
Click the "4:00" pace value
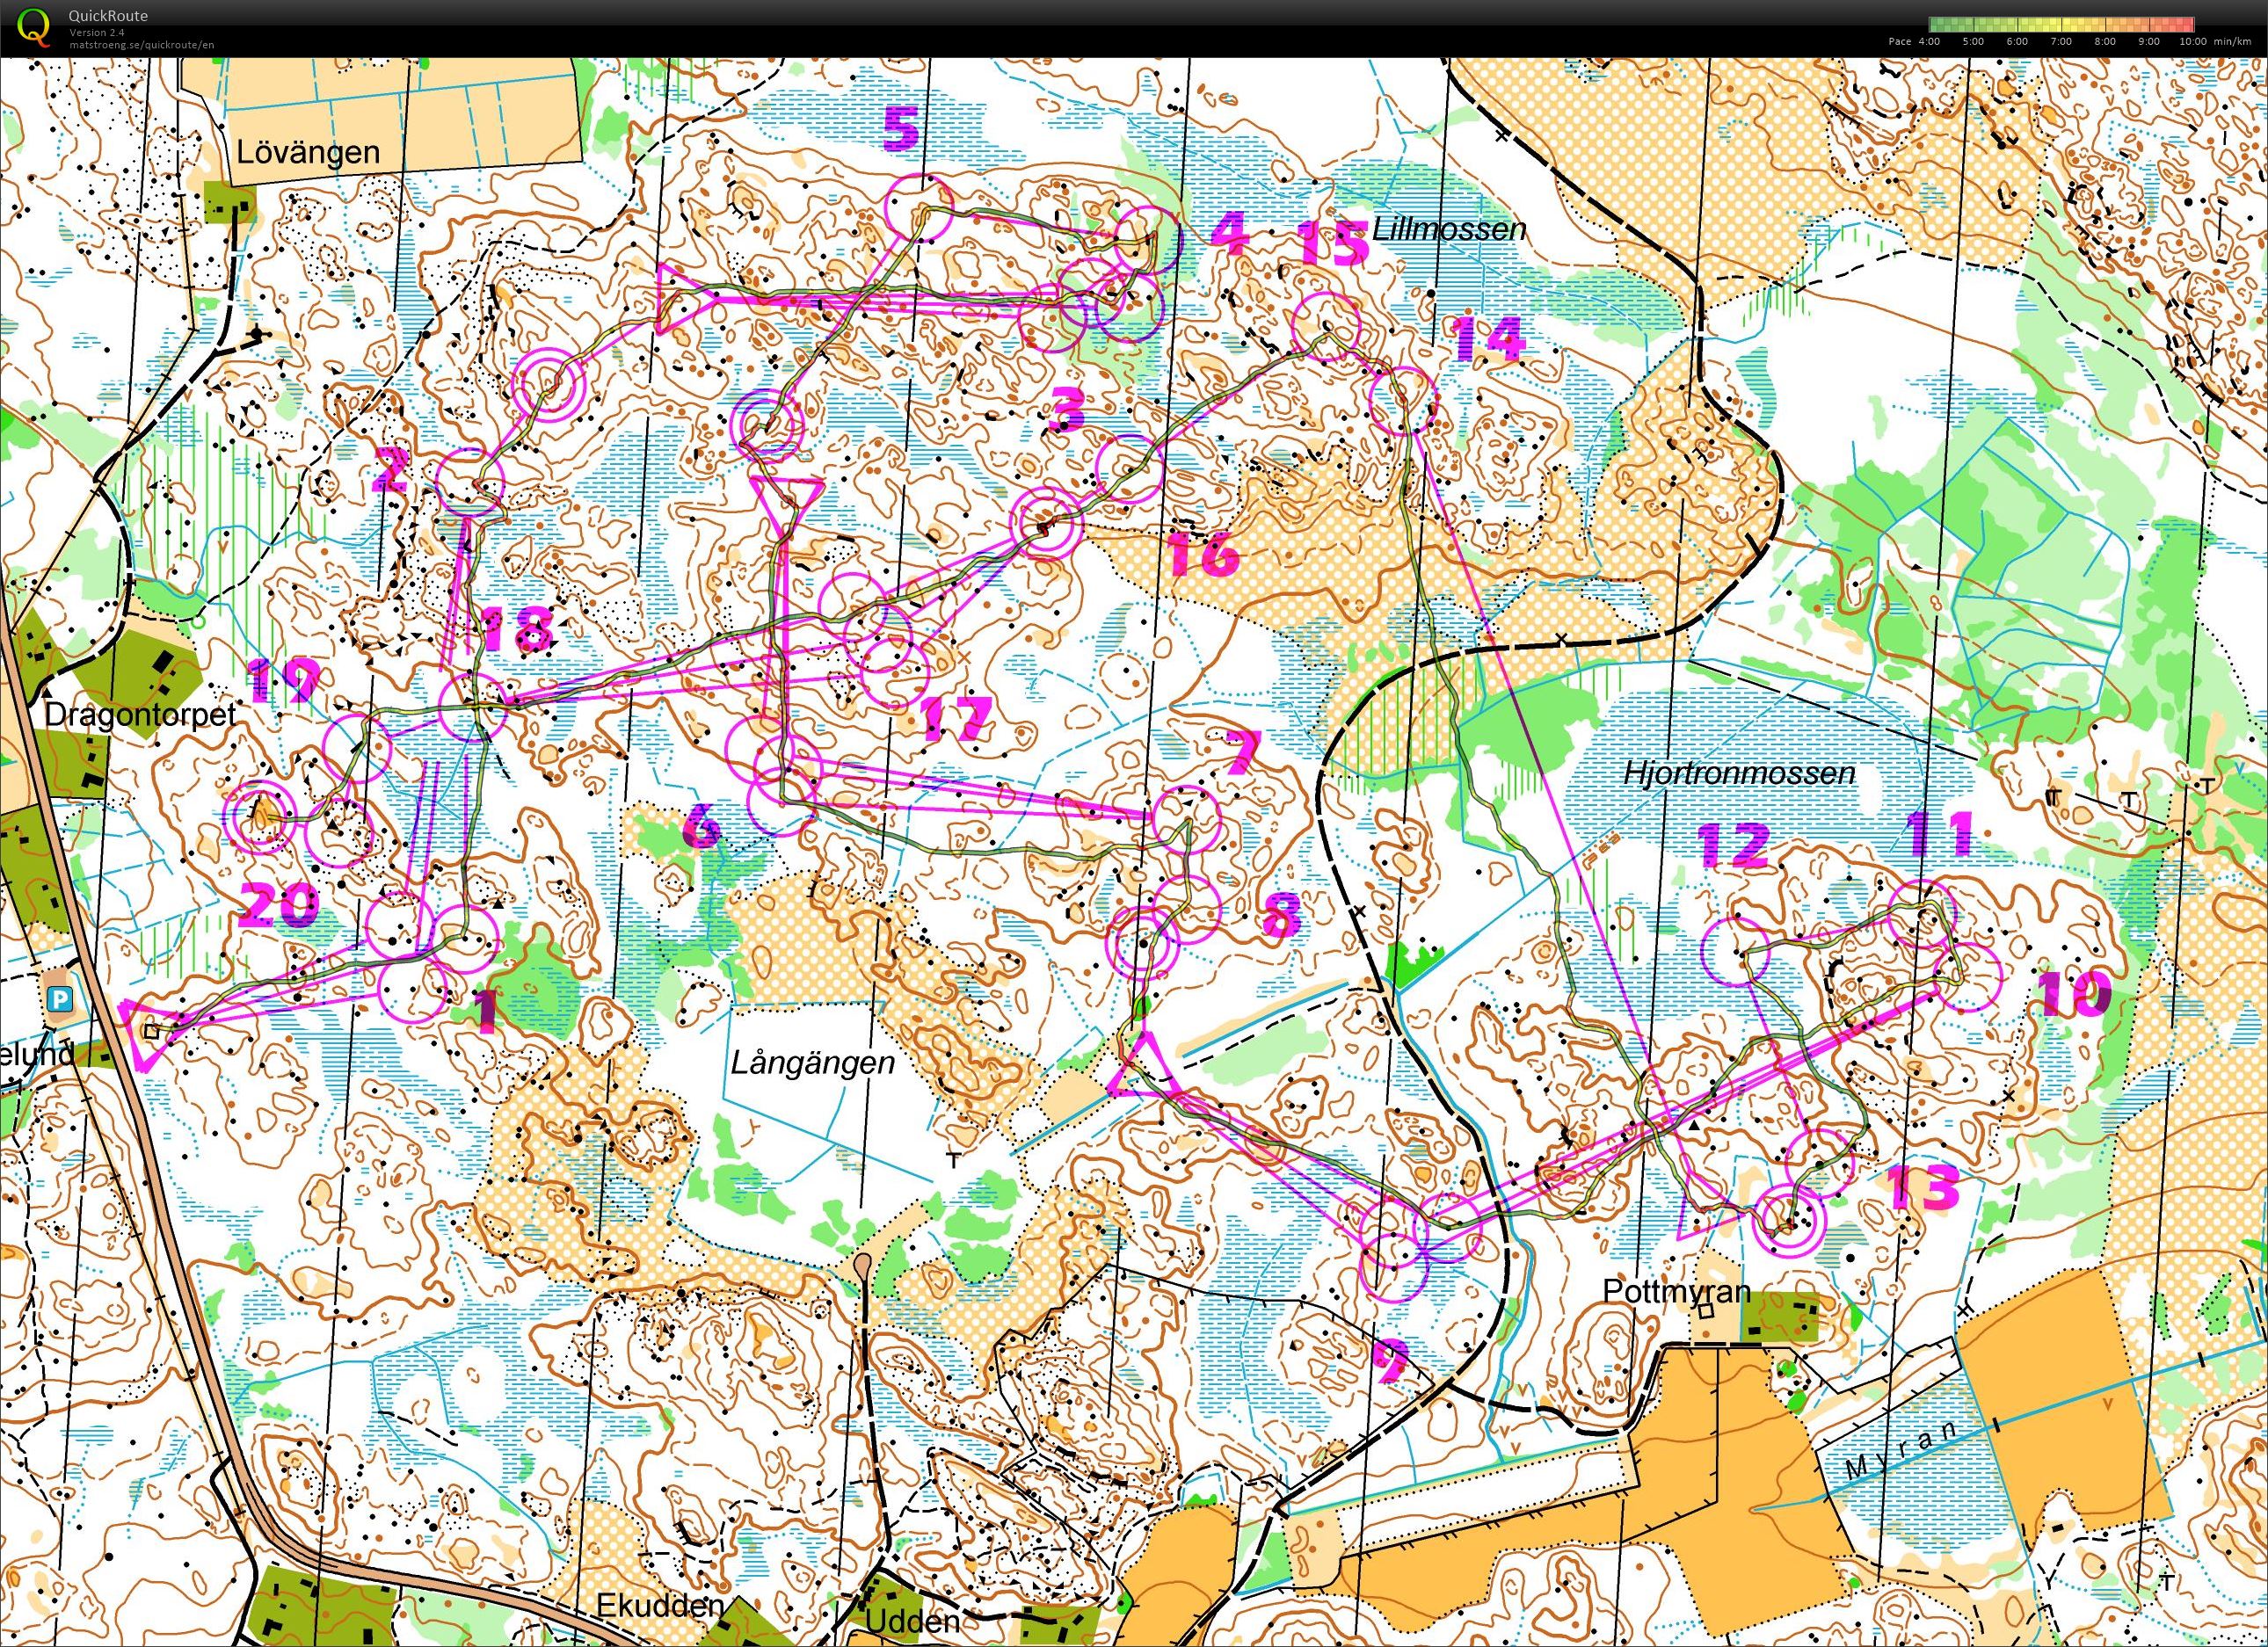pos(1929,42)
